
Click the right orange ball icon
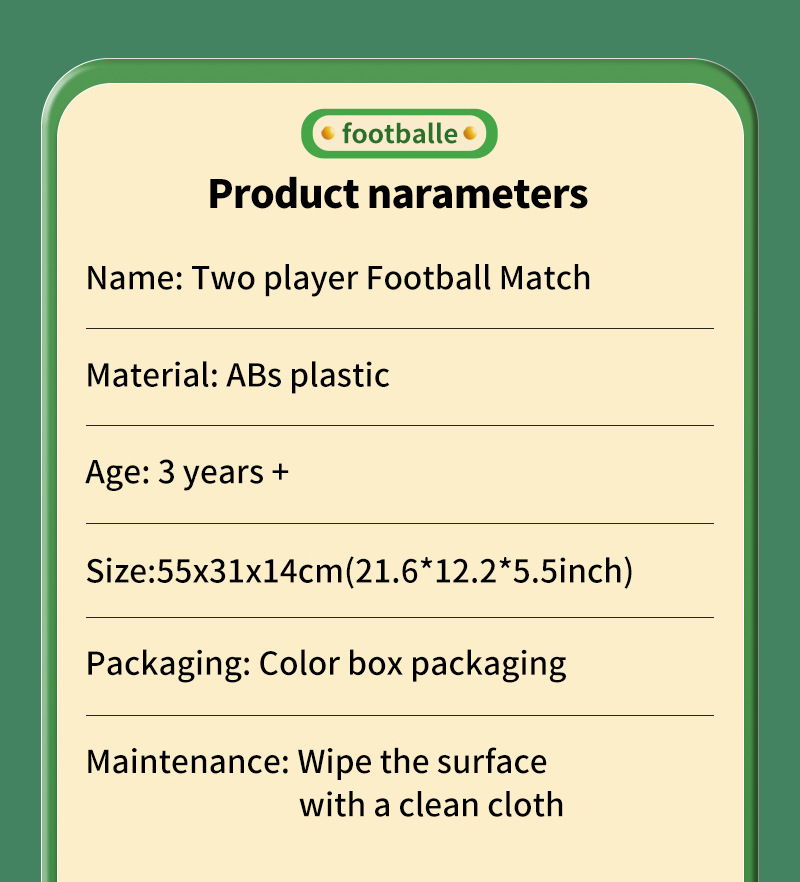471,133
